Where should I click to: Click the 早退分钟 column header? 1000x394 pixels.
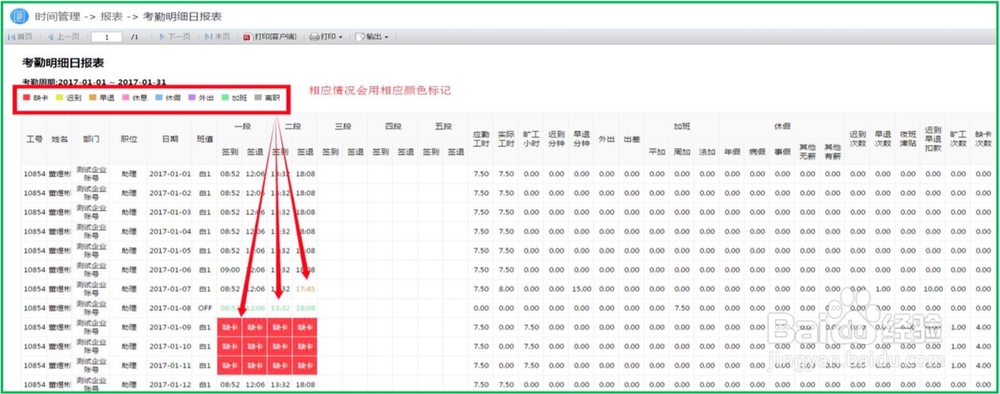[581, 138]
